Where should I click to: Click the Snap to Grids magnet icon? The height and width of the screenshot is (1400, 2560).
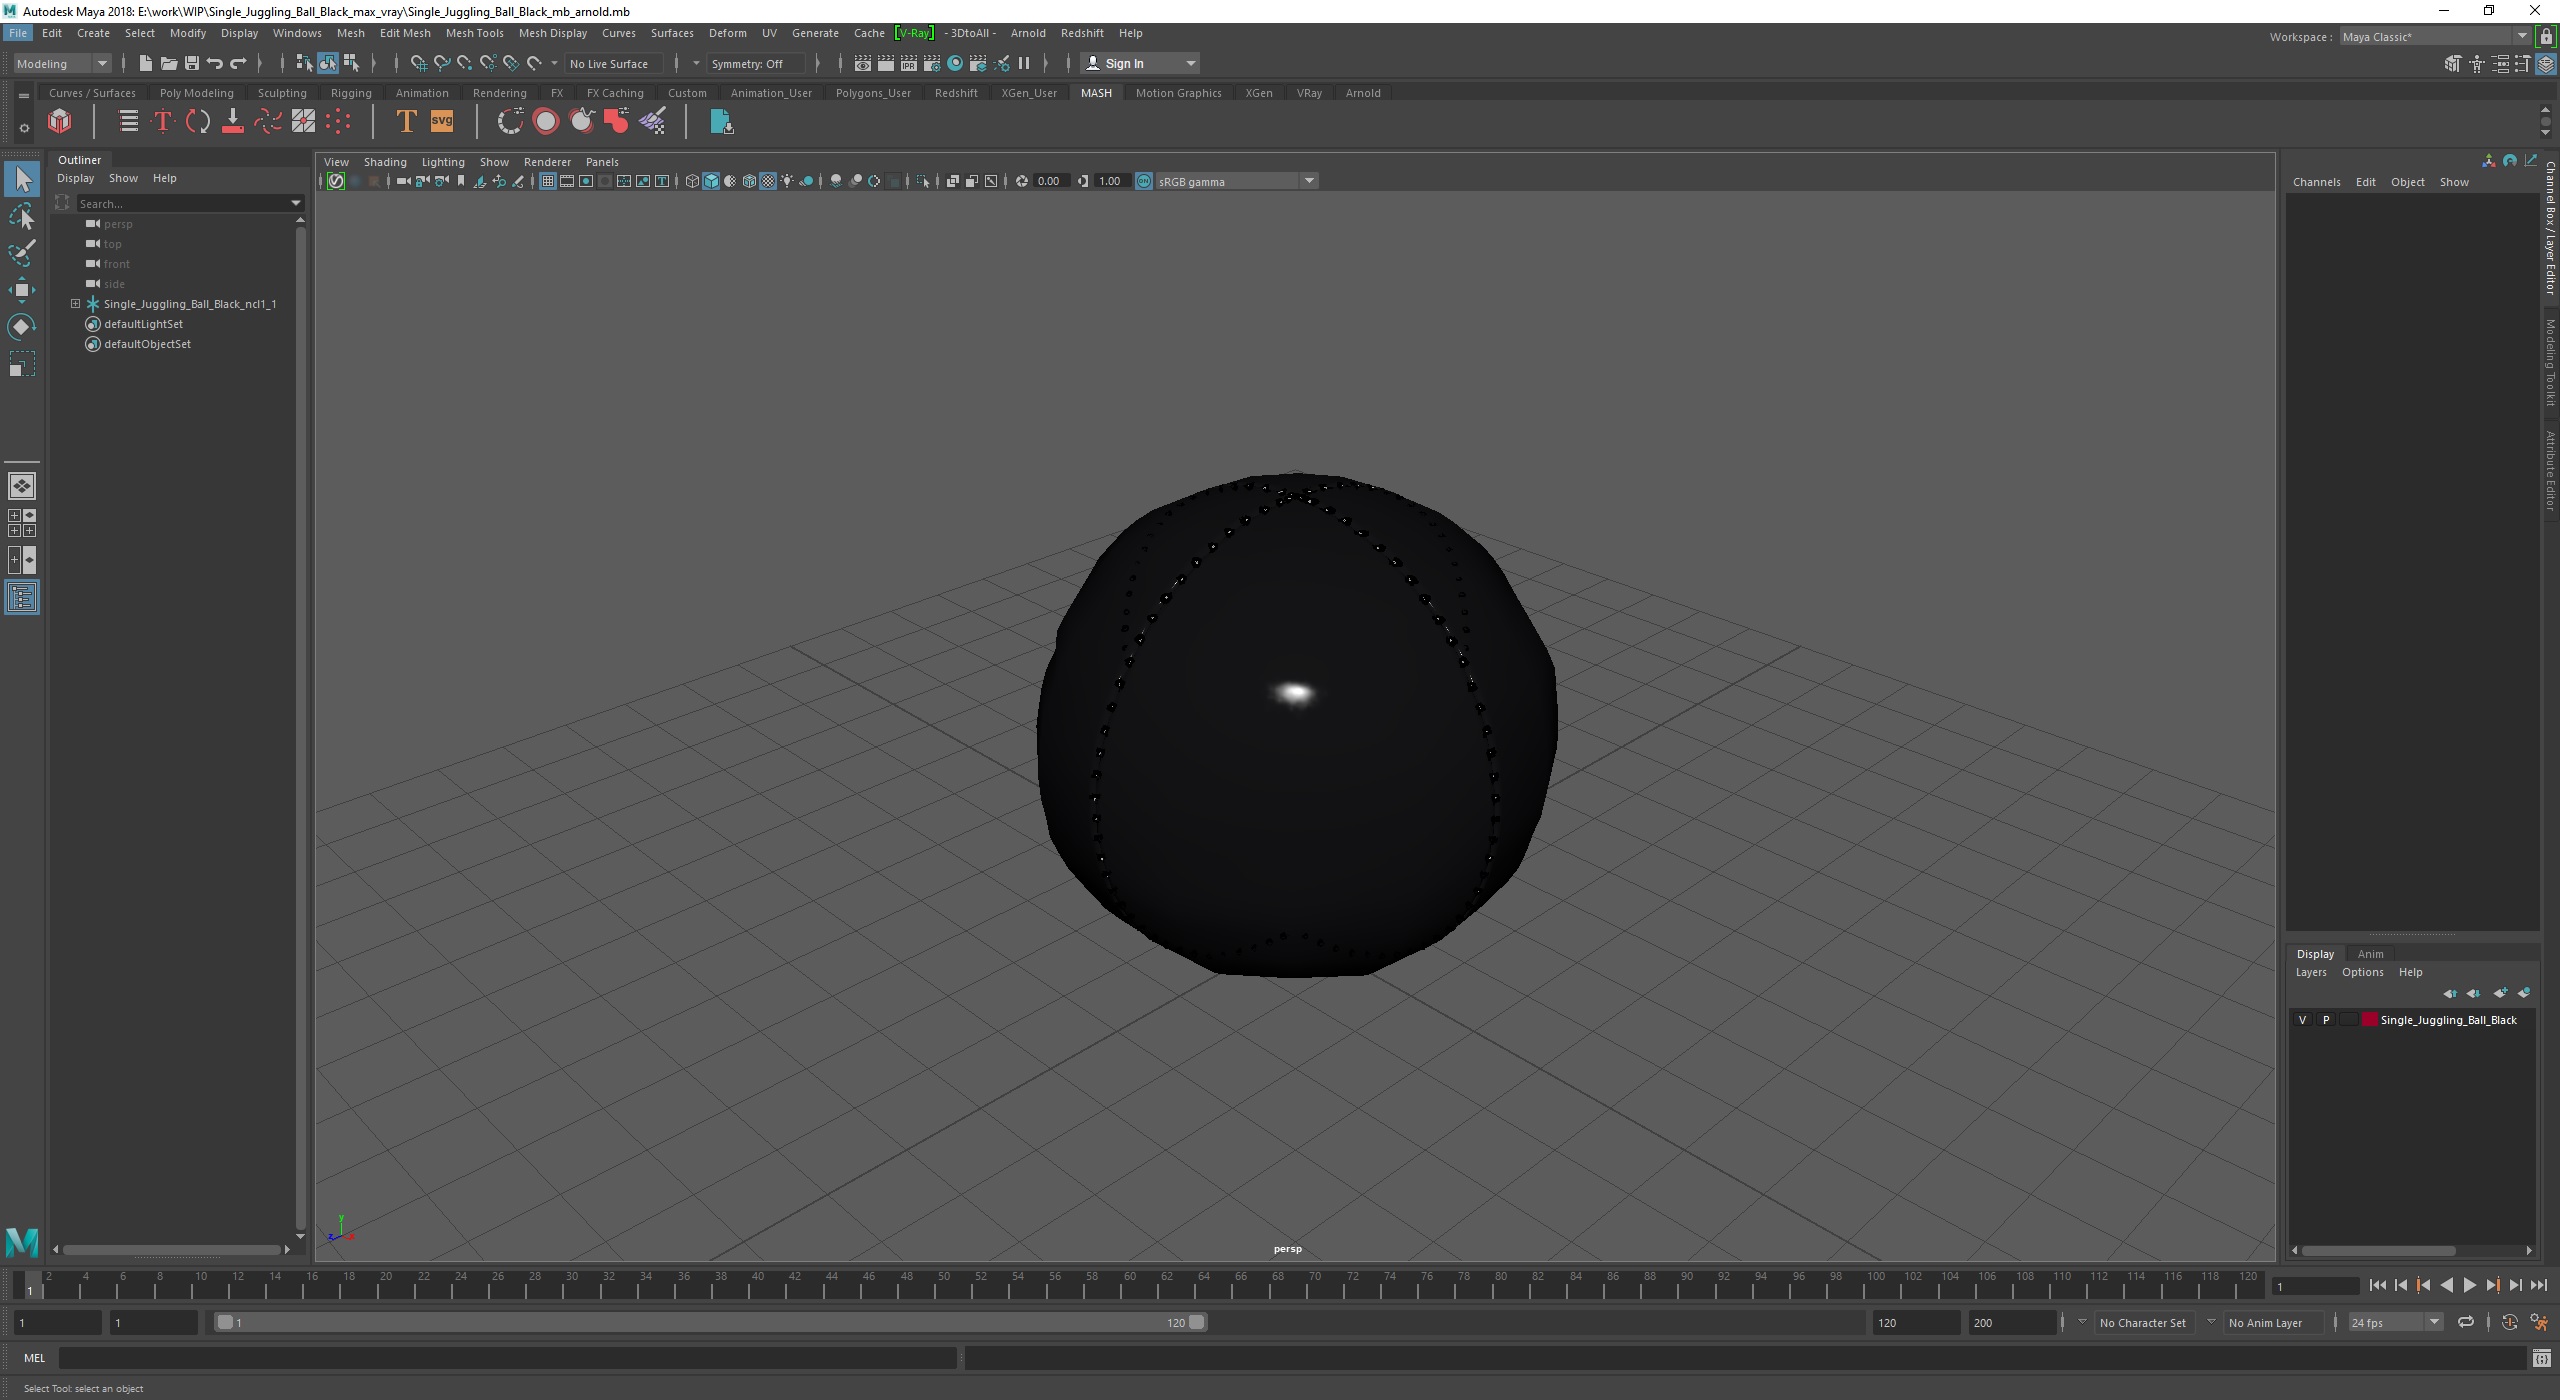(418, 63)
